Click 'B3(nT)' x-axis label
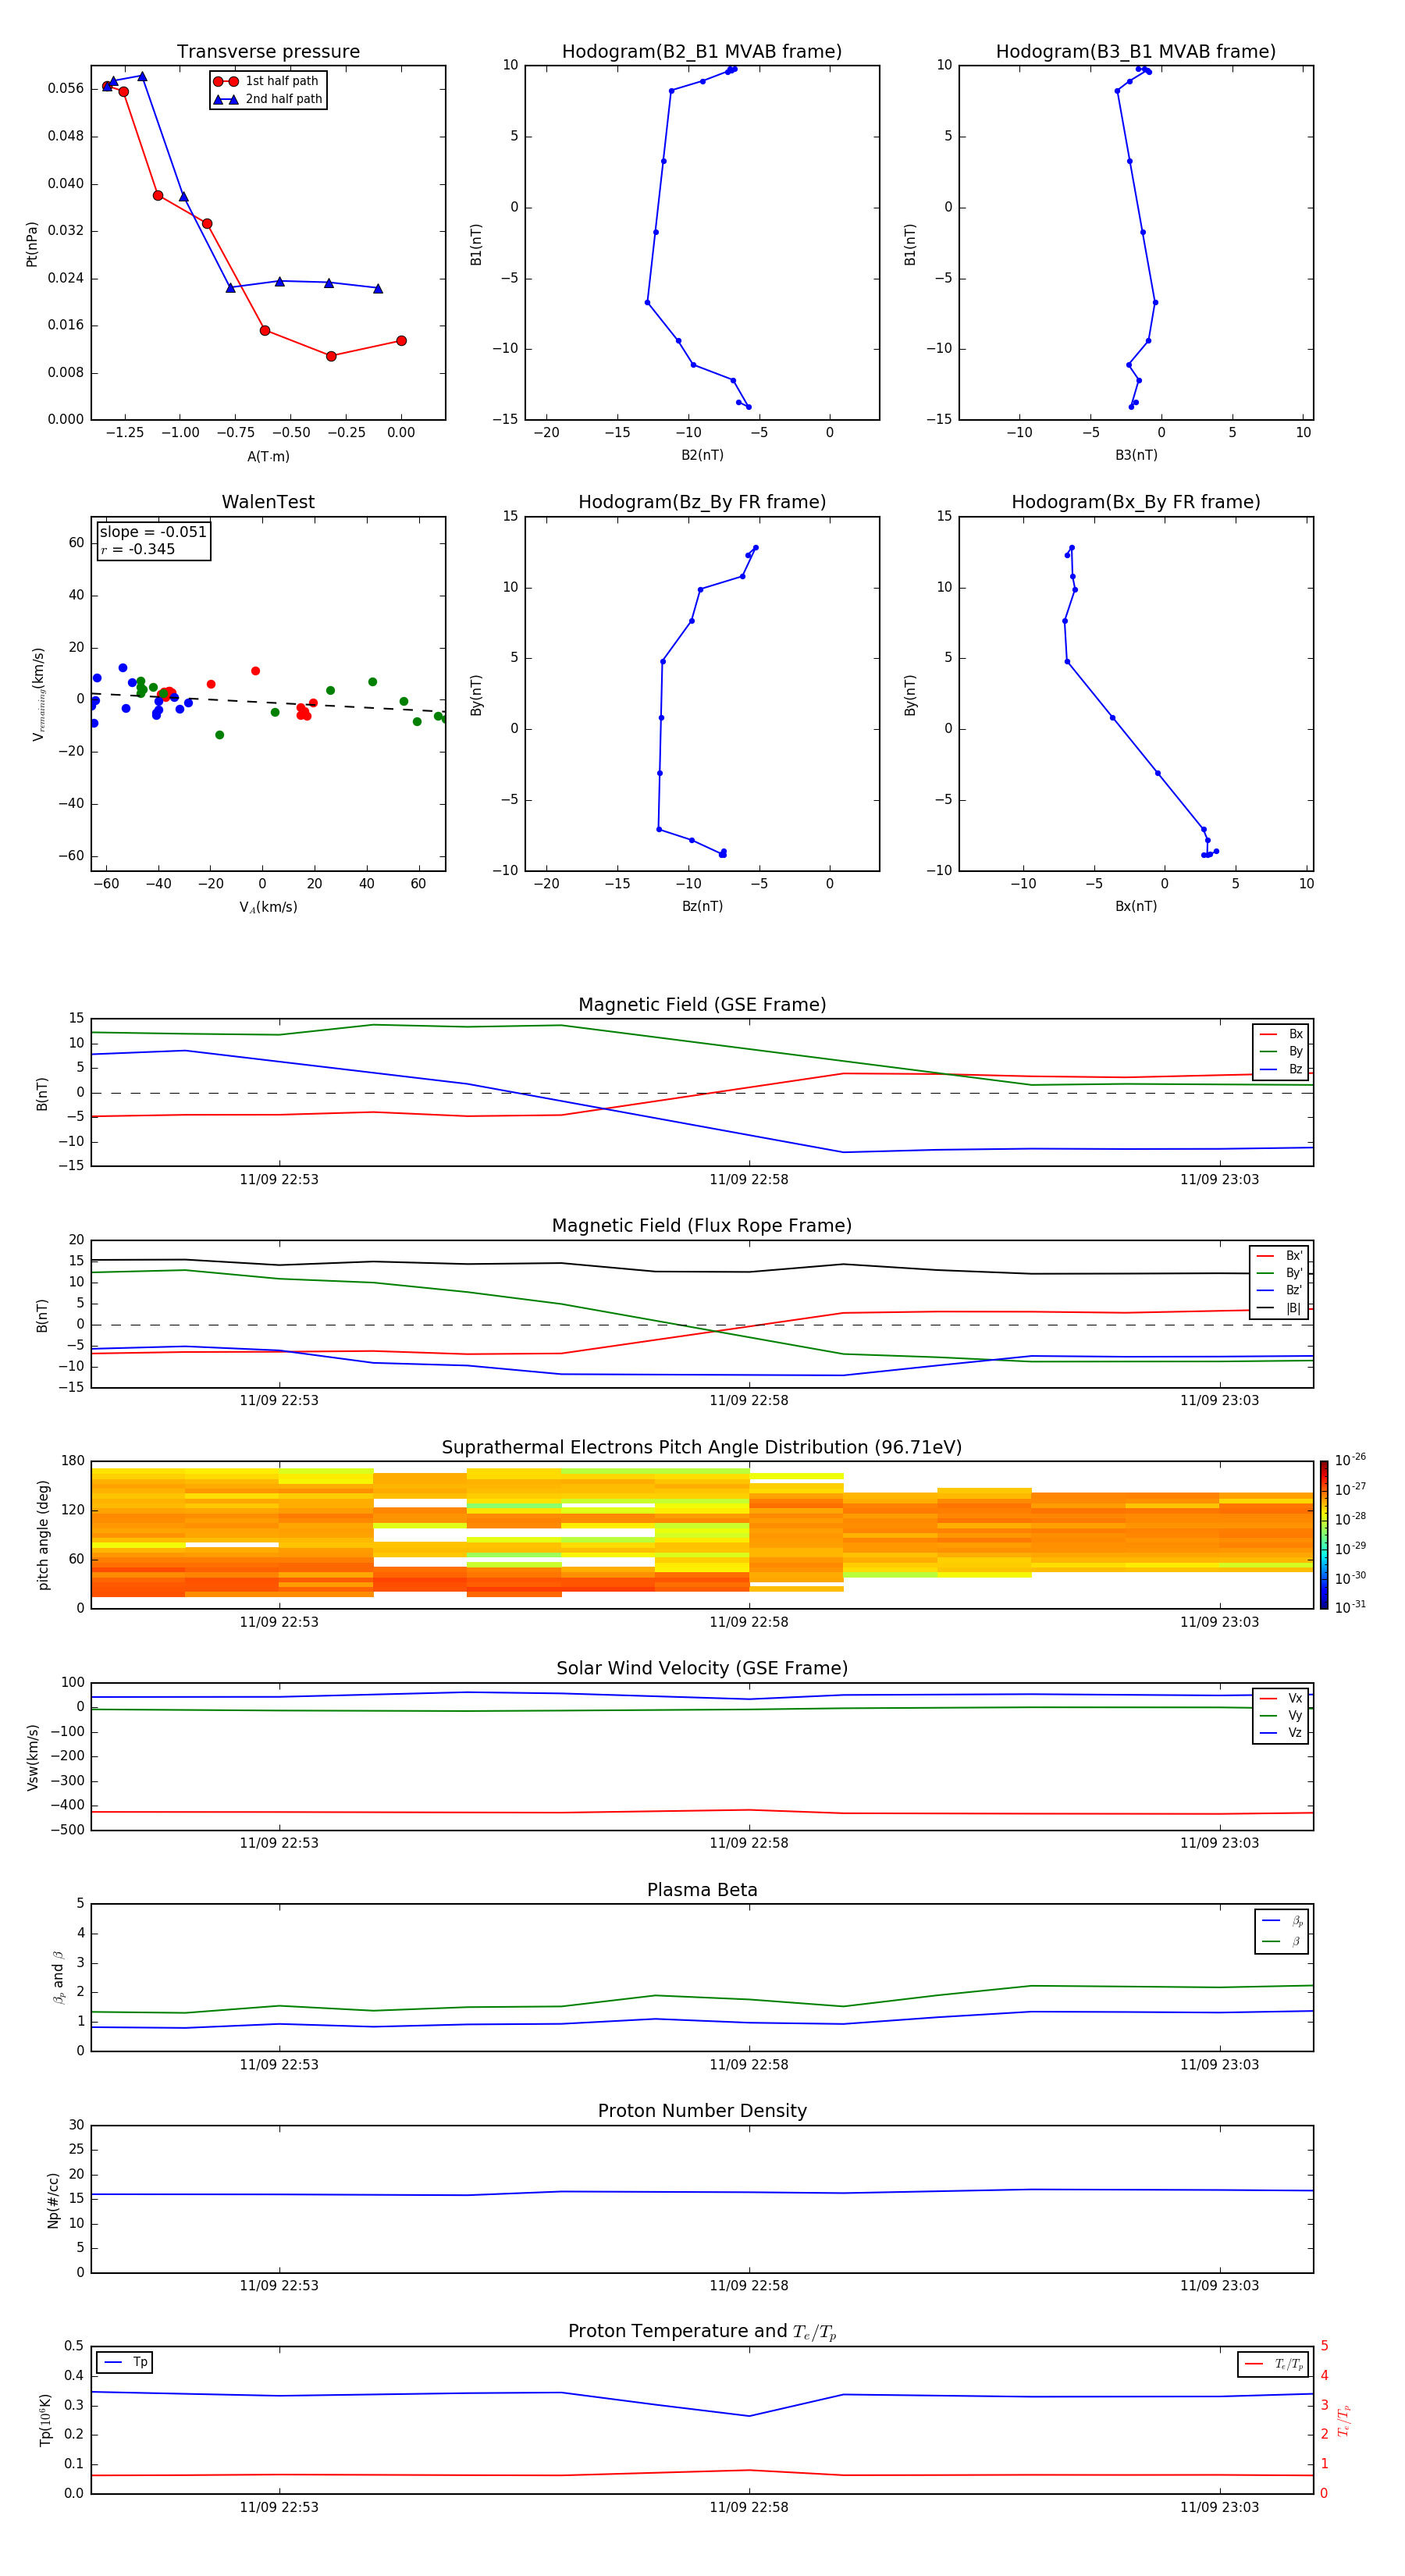 point(1136,456)
